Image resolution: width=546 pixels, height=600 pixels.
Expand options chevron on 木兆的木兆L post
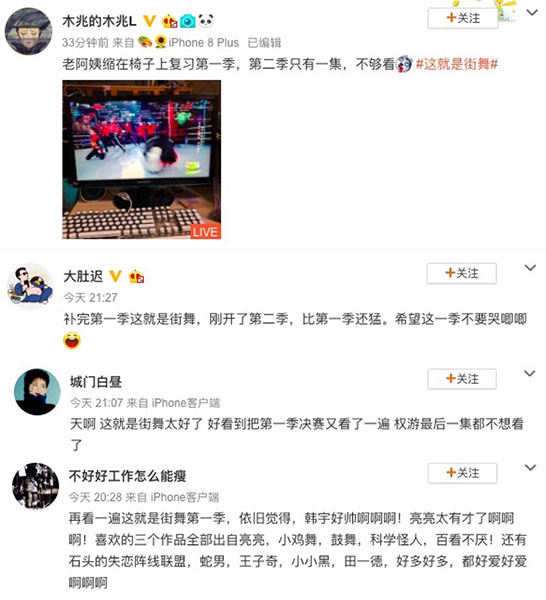coord(532,13)
